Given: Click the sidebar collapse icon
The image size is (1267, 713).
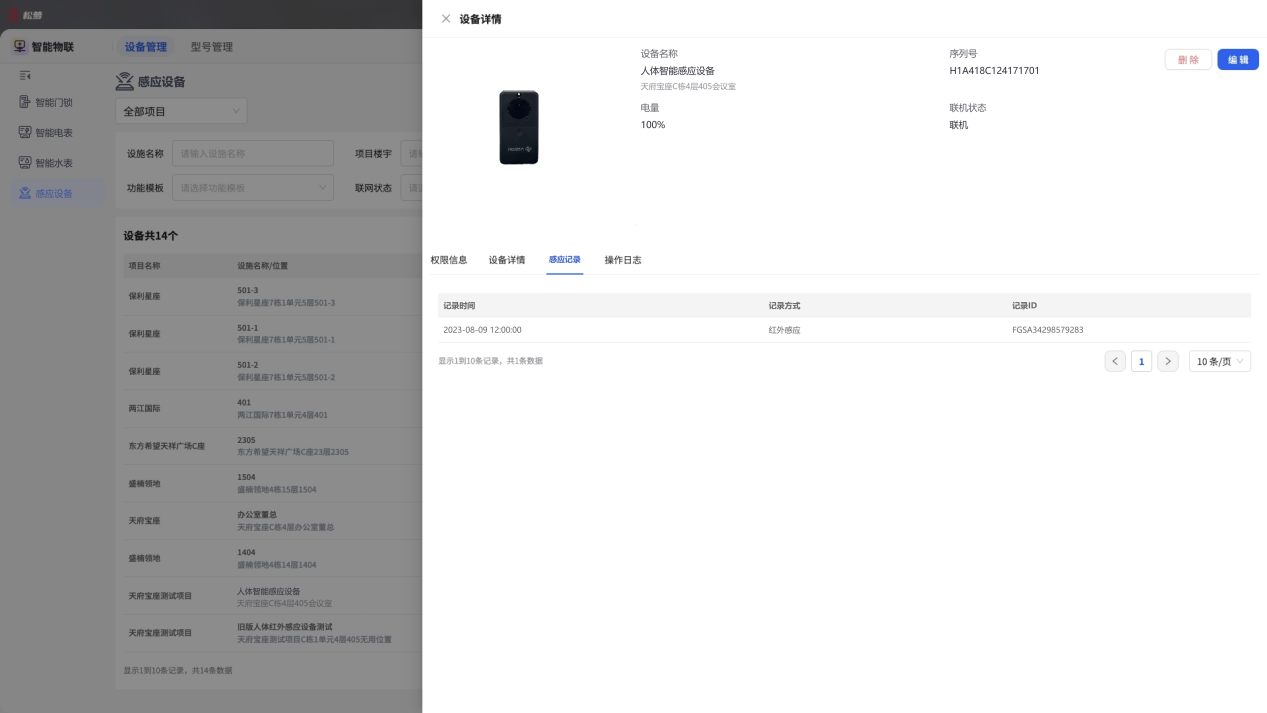Looking at the screenshot, I should [25, 75].
